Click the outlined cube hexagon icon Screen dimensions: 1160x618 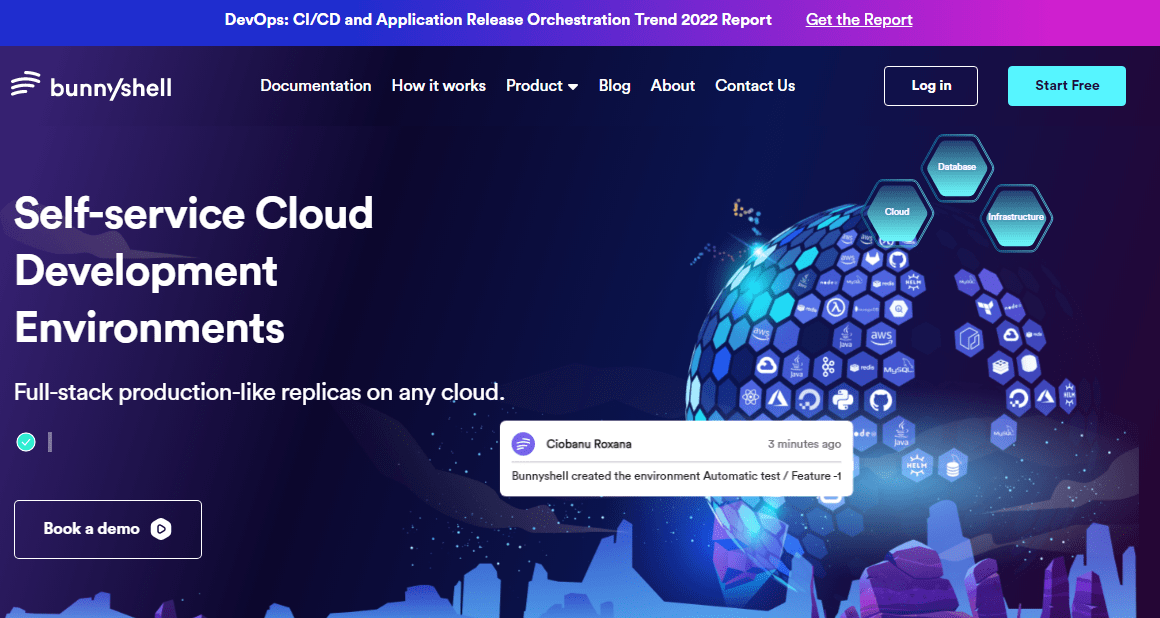969,340
